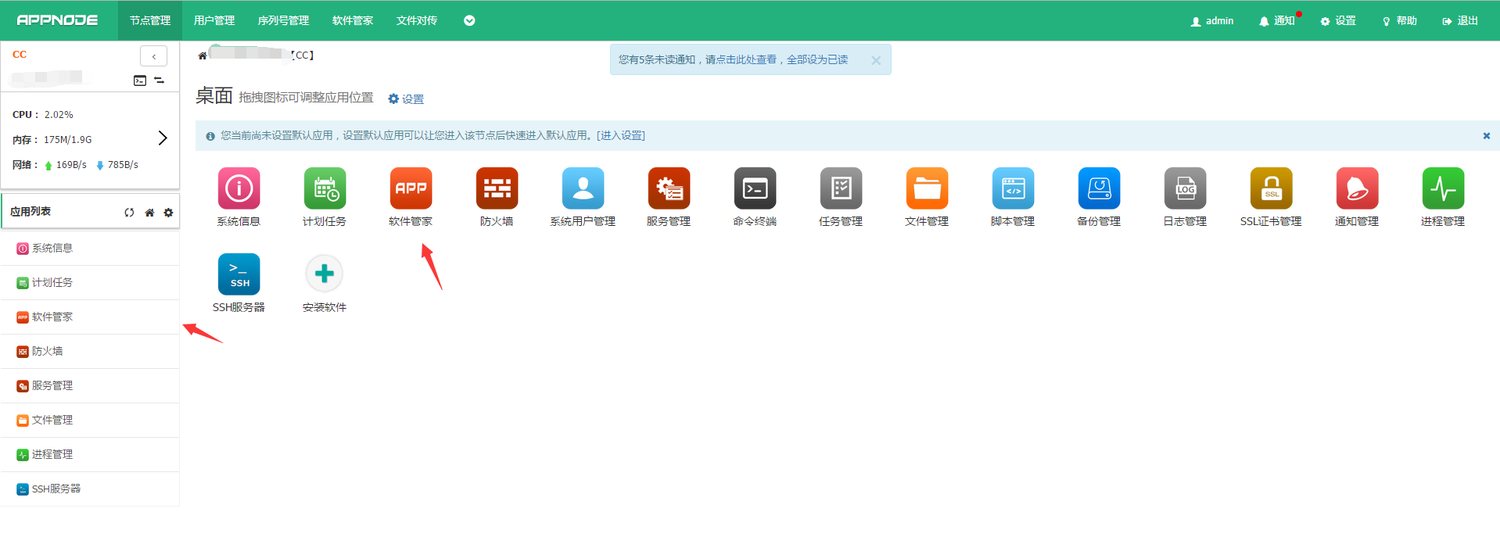Image resolution: width=1500 pixels, height=555 pixels.
Task: Collapse the left sidebar with the chevron button
Action: point(153,57)
